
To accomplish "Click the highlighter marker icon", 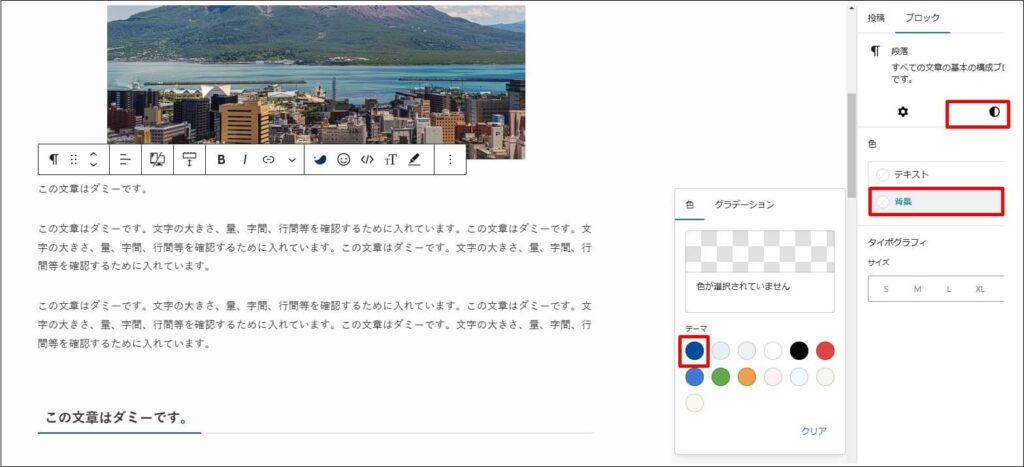I will [x=414, y=159].
